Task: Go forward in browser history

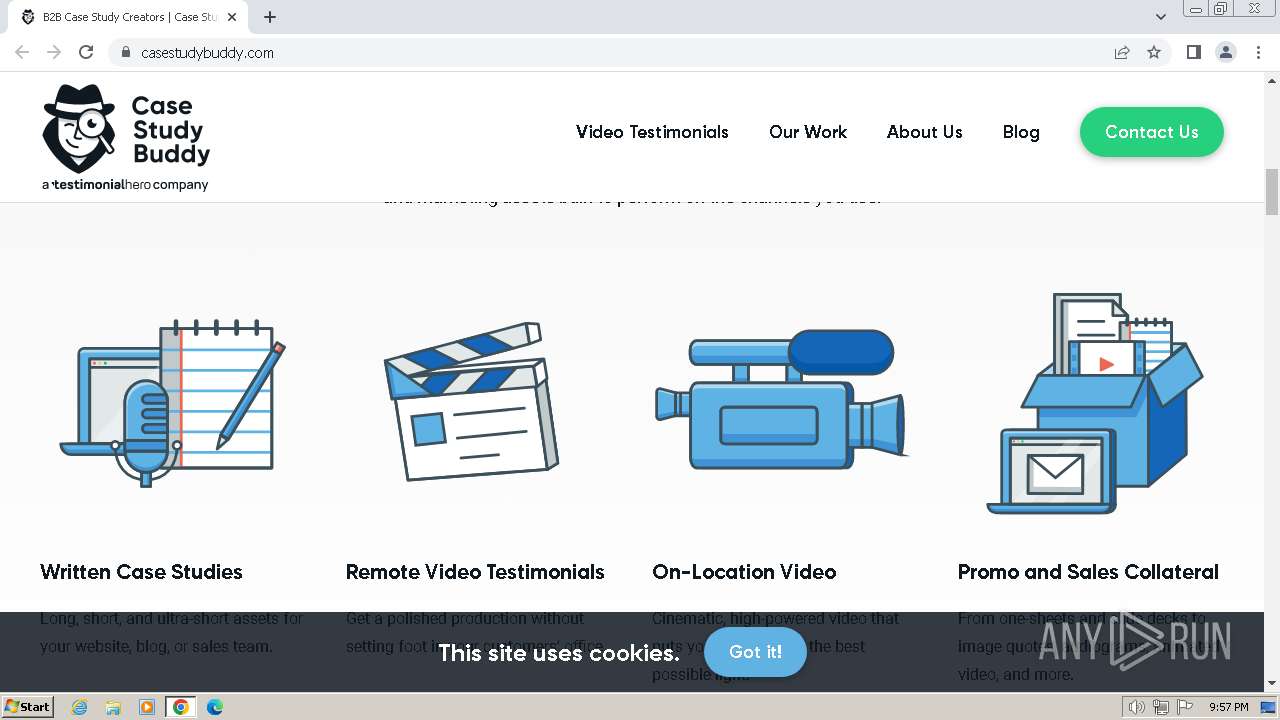Action: click(x=54, y=52)
